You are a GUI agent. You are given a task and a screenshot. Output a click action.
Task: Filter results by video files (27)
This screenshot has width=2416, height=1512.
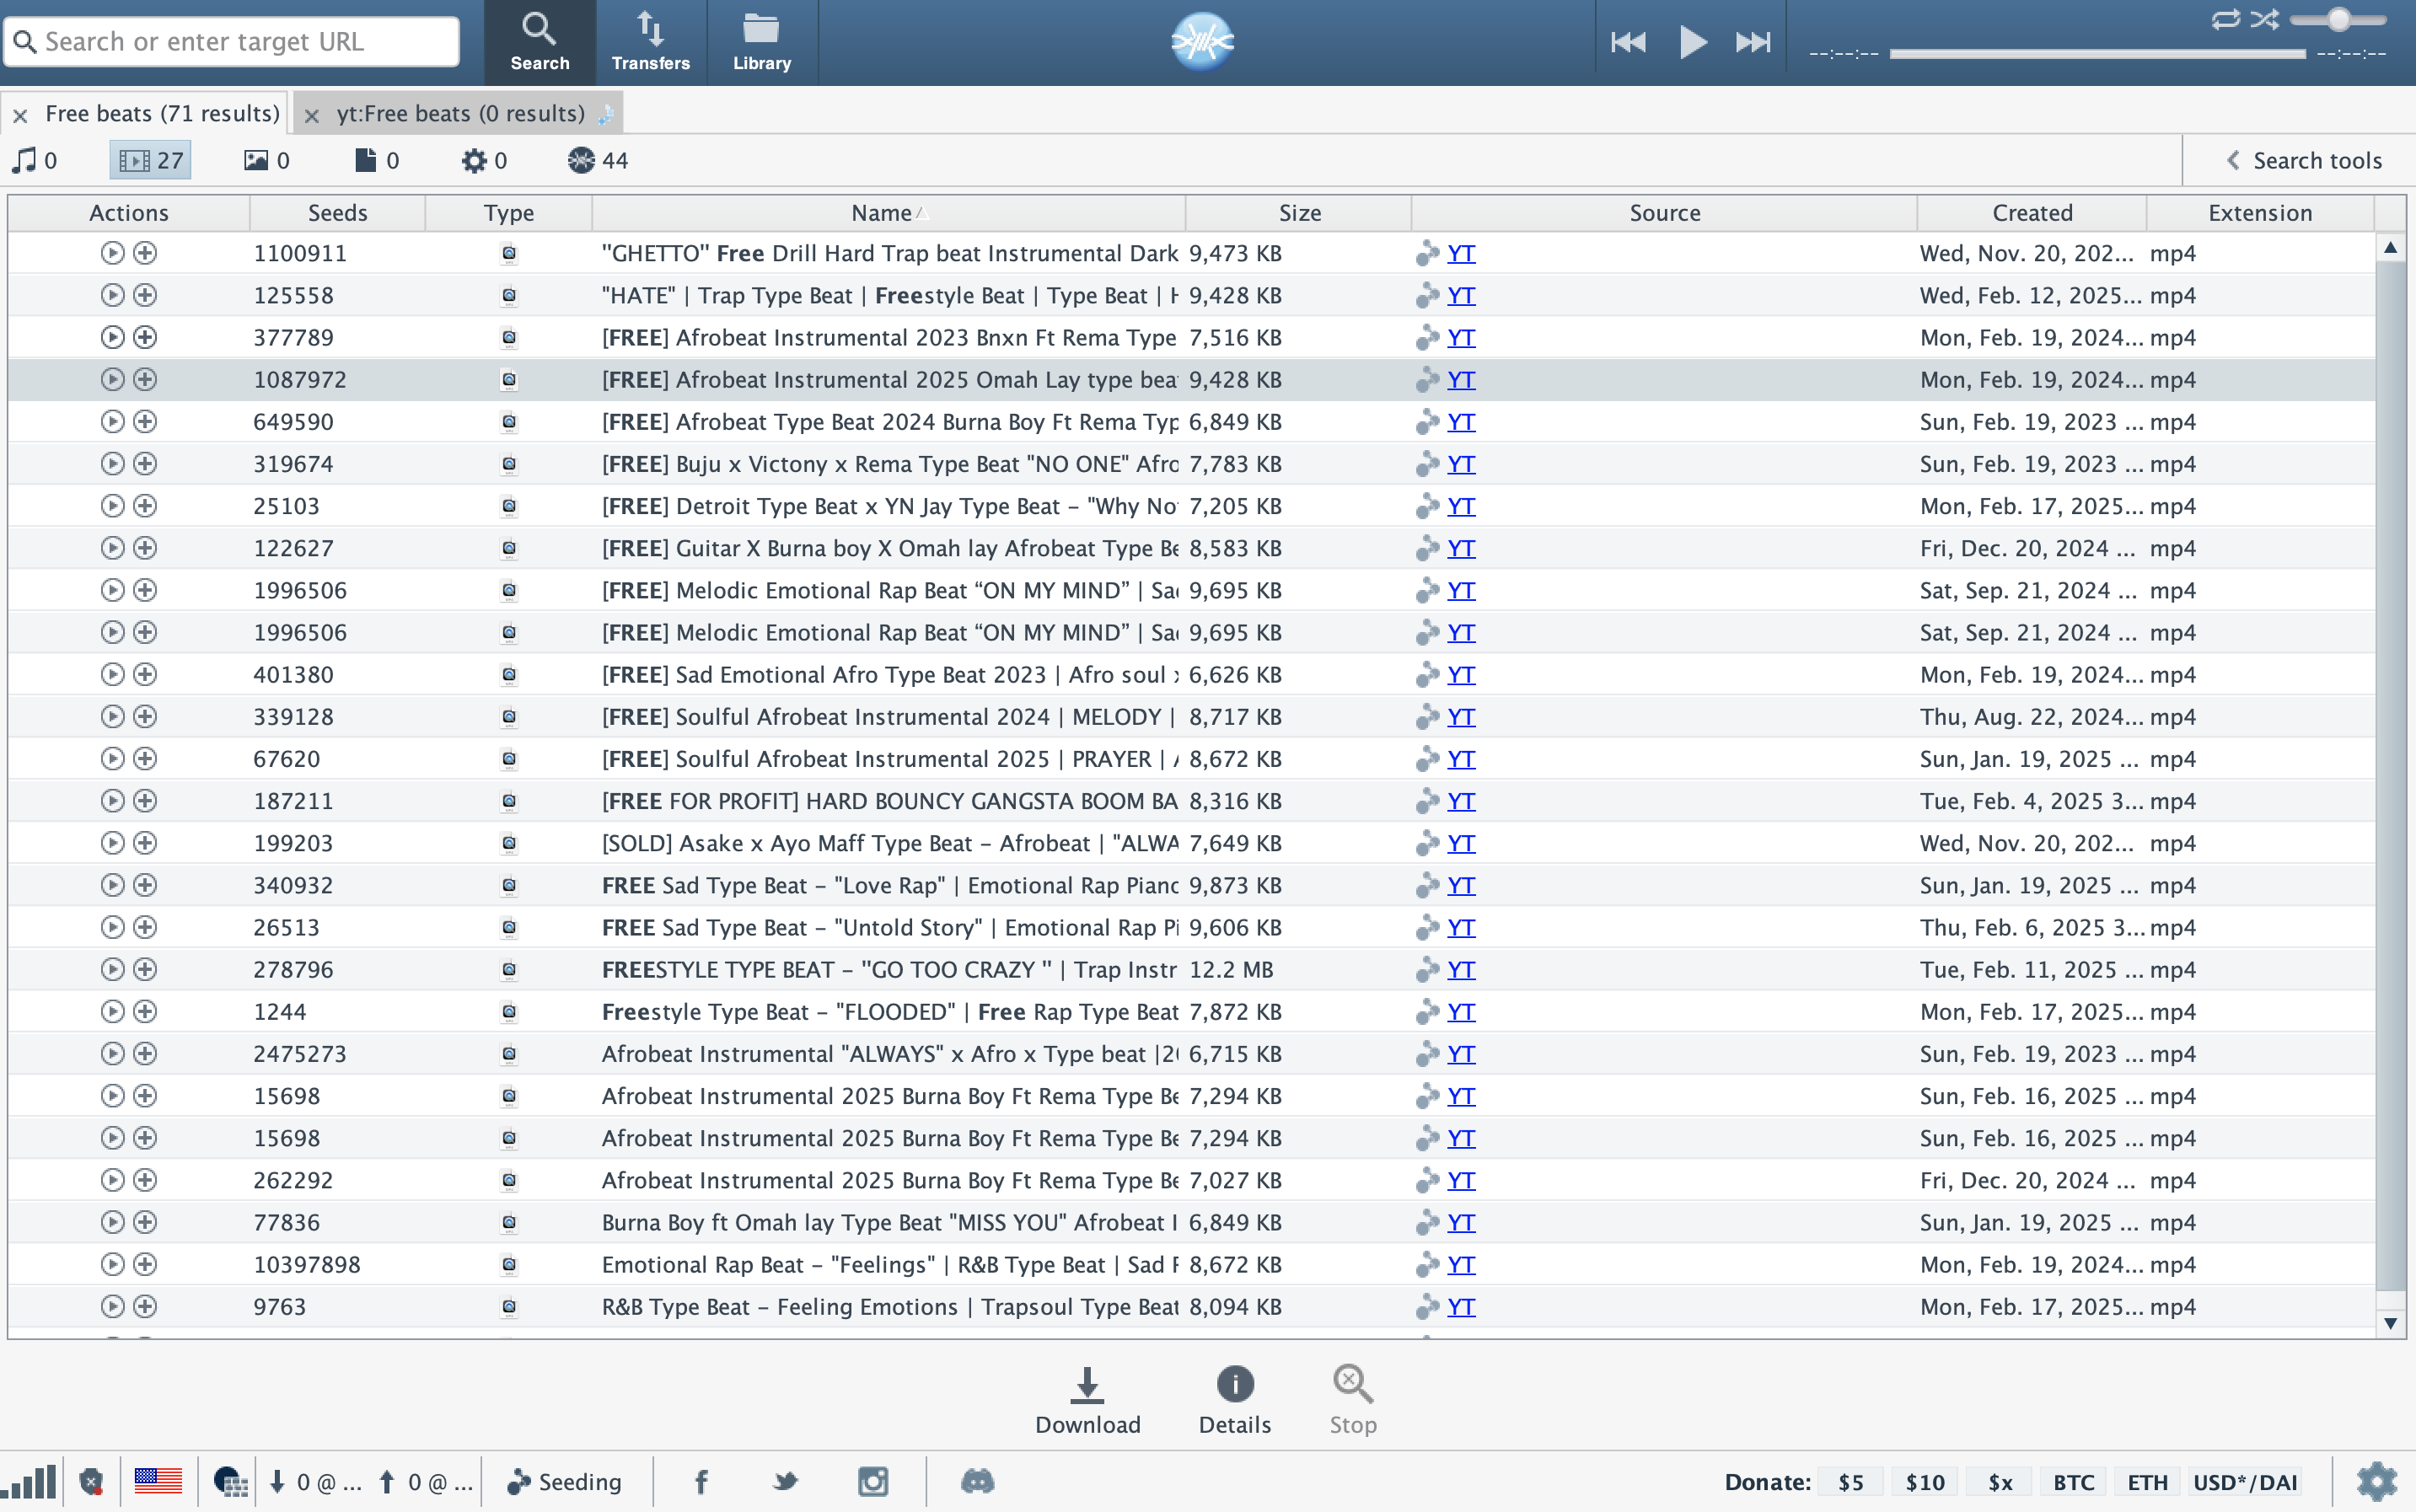150,160
